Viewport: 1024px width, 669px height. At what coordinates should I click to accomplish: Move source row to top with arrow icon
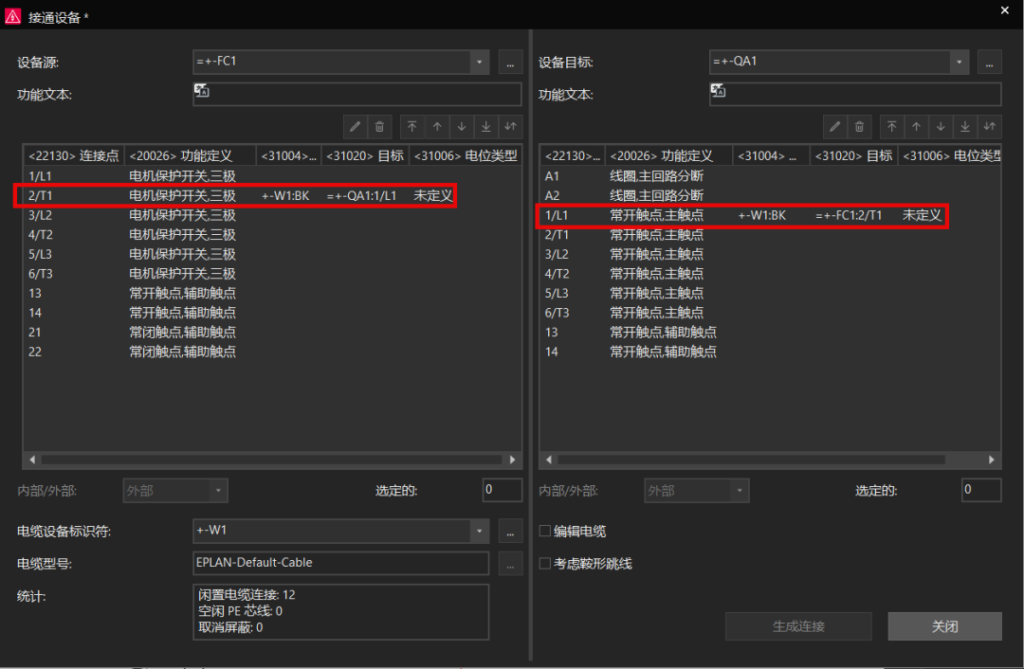coord(412,127)
